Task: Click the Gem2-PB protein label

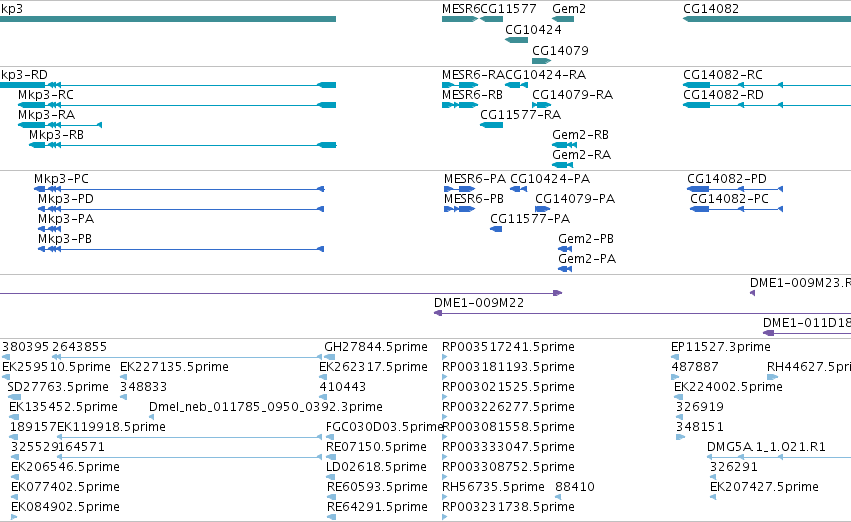Action: (586, 239)
